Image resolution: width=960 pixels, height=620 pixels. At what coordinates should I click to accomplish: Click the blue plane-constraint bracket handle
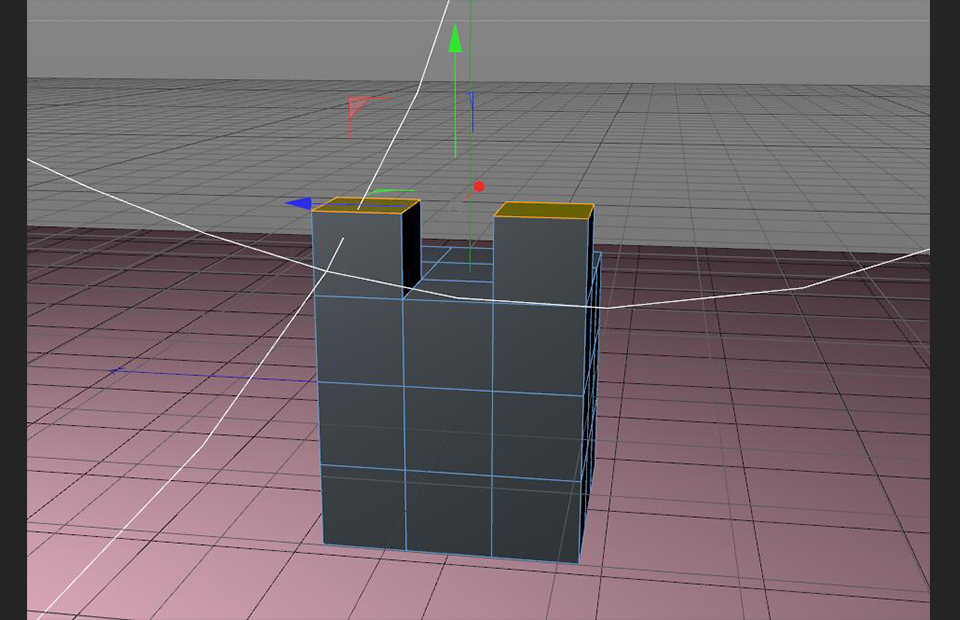(471, 111)
